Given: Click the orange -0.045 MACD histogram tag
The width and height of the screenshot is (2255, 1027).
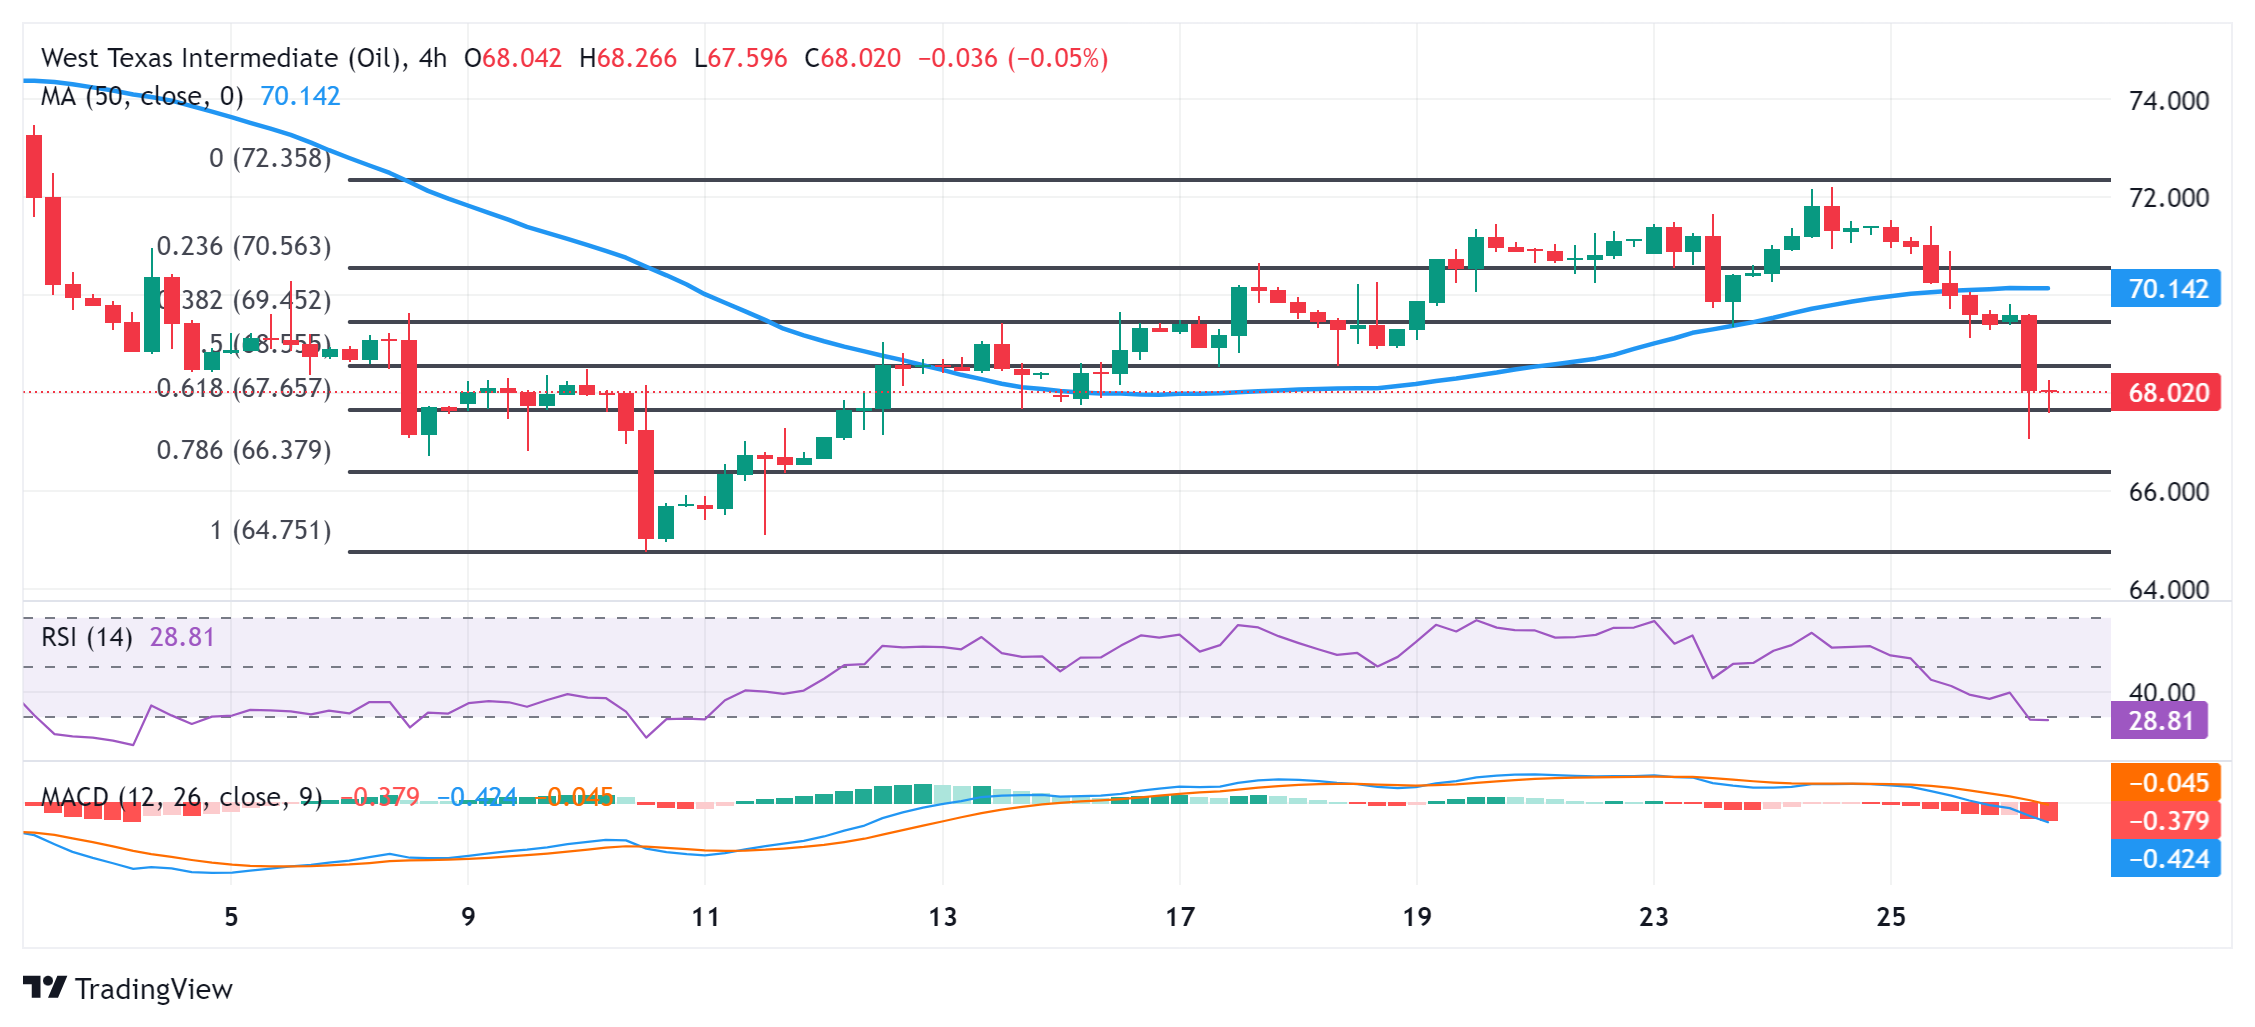Looking at the screenshot, I should click(x=2166, y=783).
